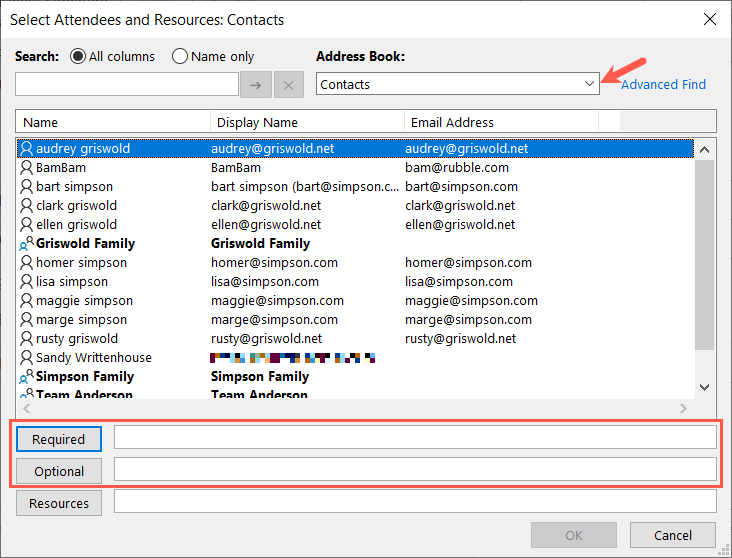Click the horizontal scroll right arrow
This screenshot has width=732, height=558.
pos(683,409)
